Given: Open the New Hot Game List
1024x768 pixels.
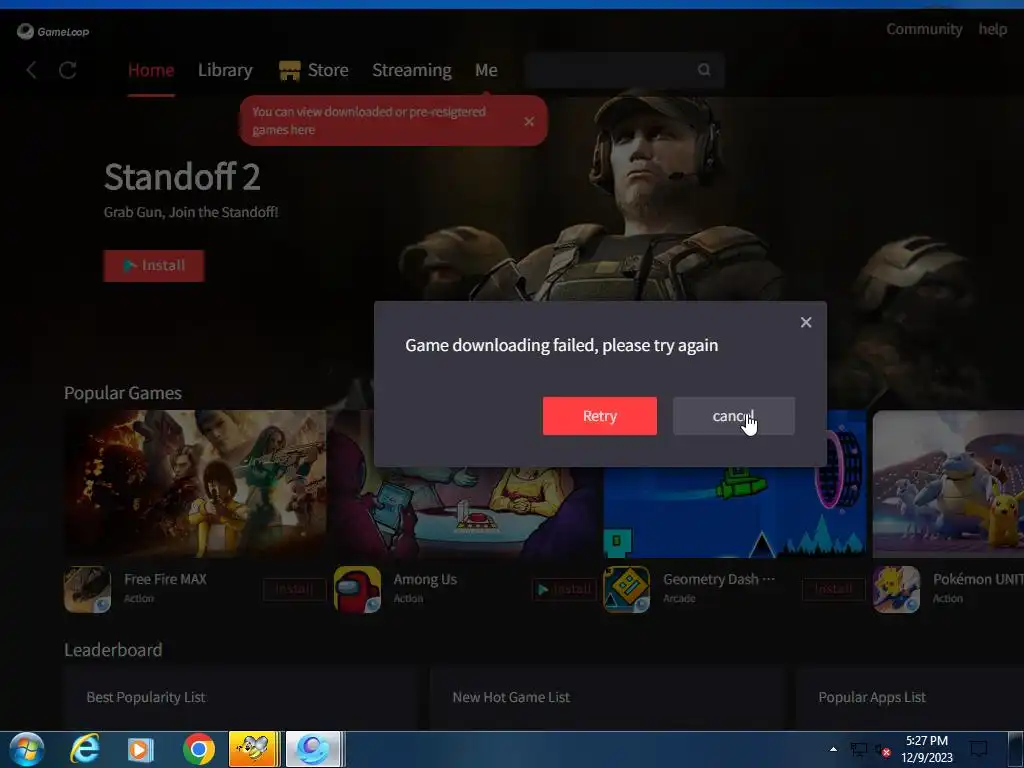Looking at the screenshot, I should [x=511, y=697].
